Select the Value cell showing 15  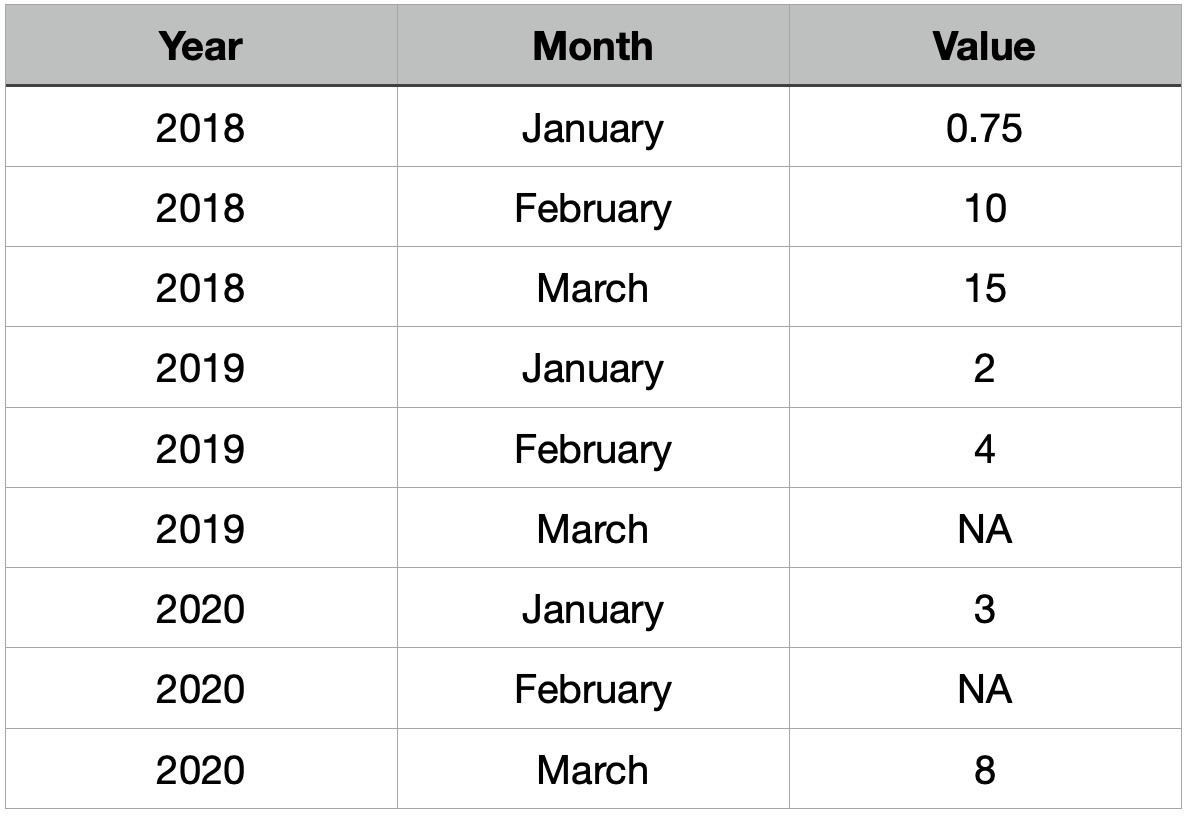click(x=984, y=289)
